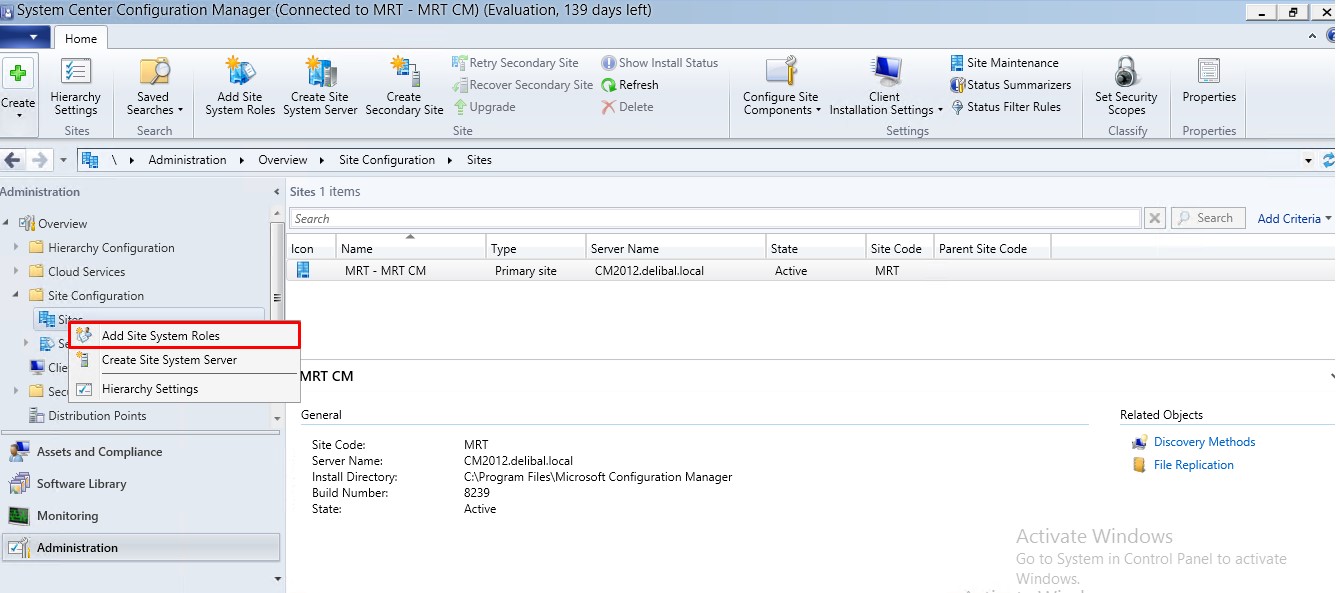Click the Add Criteria link
The image size is (1336, 593).
tap(1289, 219)
